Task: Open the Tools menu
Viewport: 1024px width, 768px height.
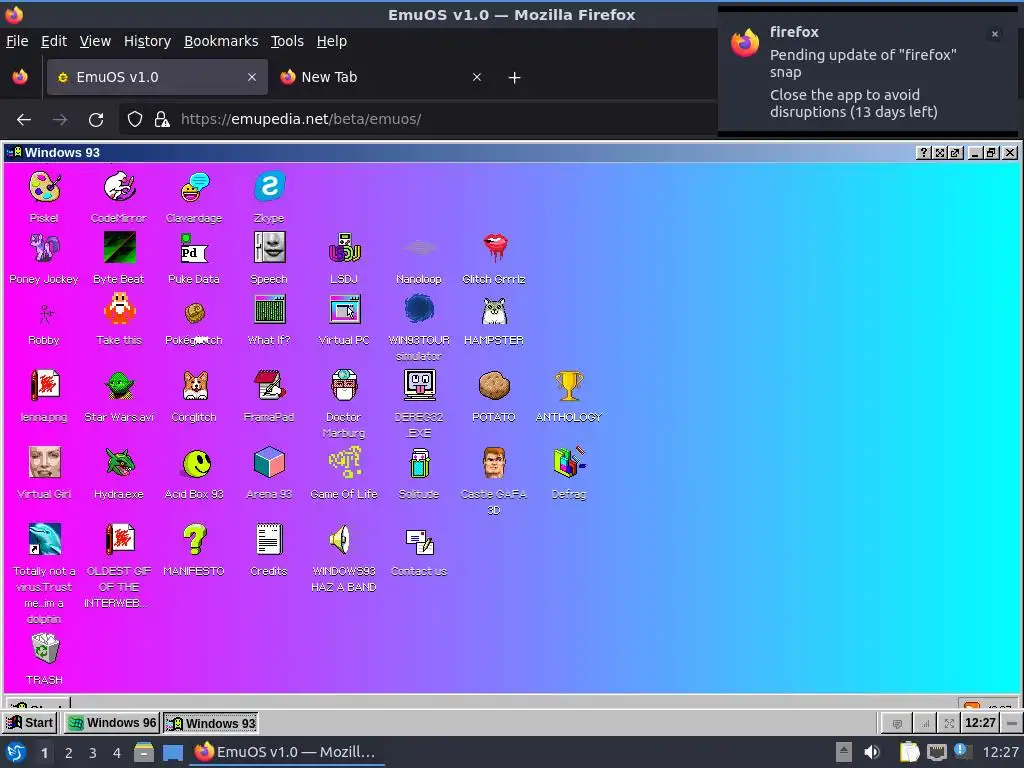Action: (x=287, y=41)
